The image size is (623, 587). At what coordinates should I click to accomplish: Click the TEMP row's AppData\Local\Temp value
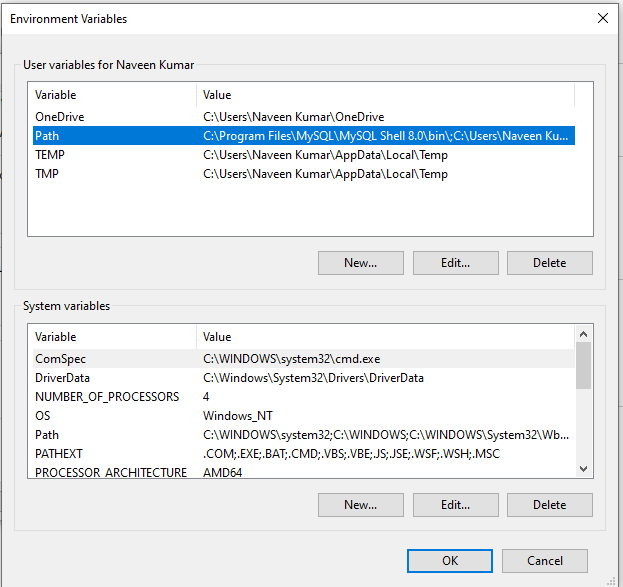point(325,155)
